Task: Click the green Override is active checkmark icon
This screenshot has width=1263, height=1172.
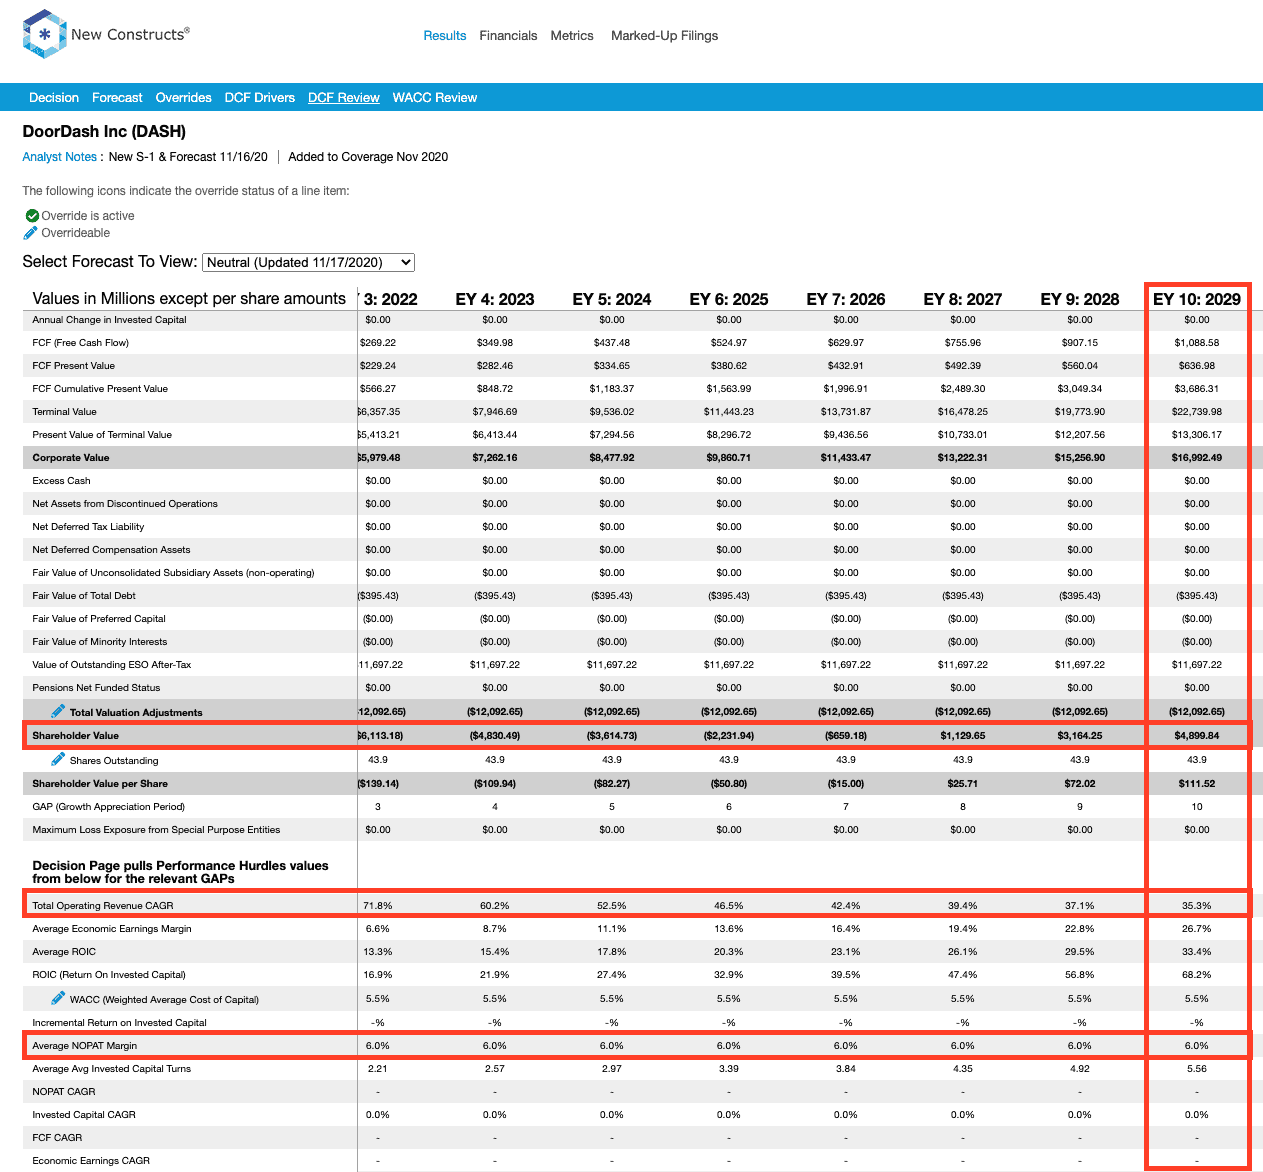Action: [32, 216]
